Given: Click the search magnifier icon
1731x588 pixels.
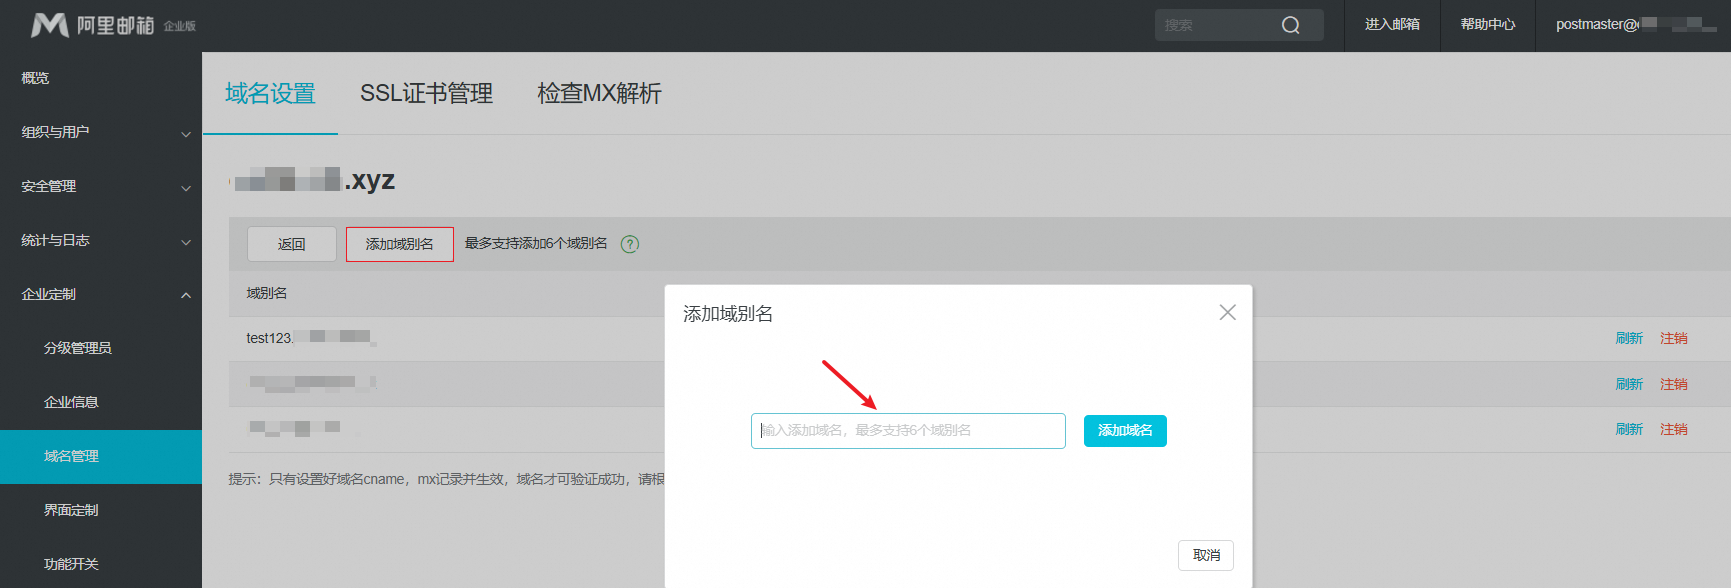Looking at the screenshot, I should (x=1290, y=25).
